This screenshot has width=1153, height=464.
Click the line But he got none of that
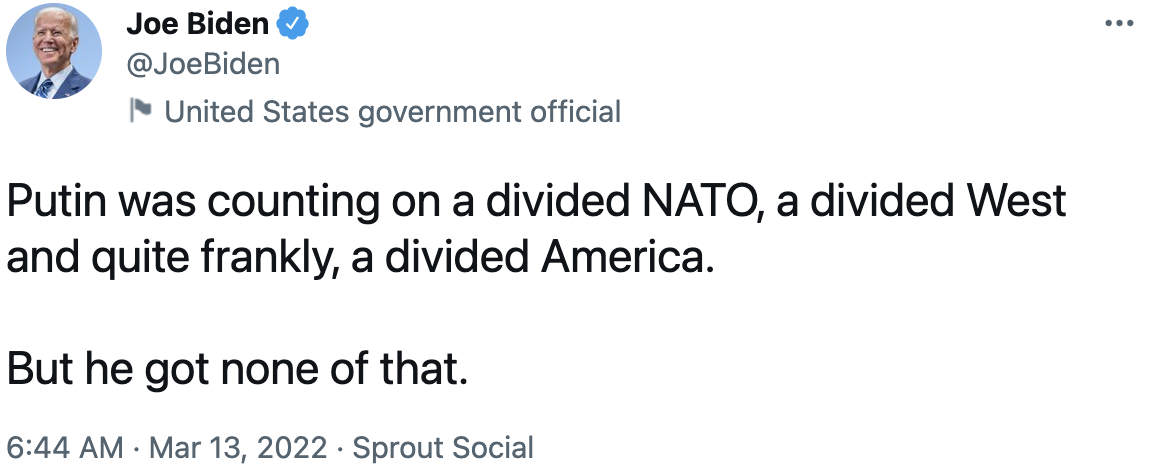click(238, 370)
